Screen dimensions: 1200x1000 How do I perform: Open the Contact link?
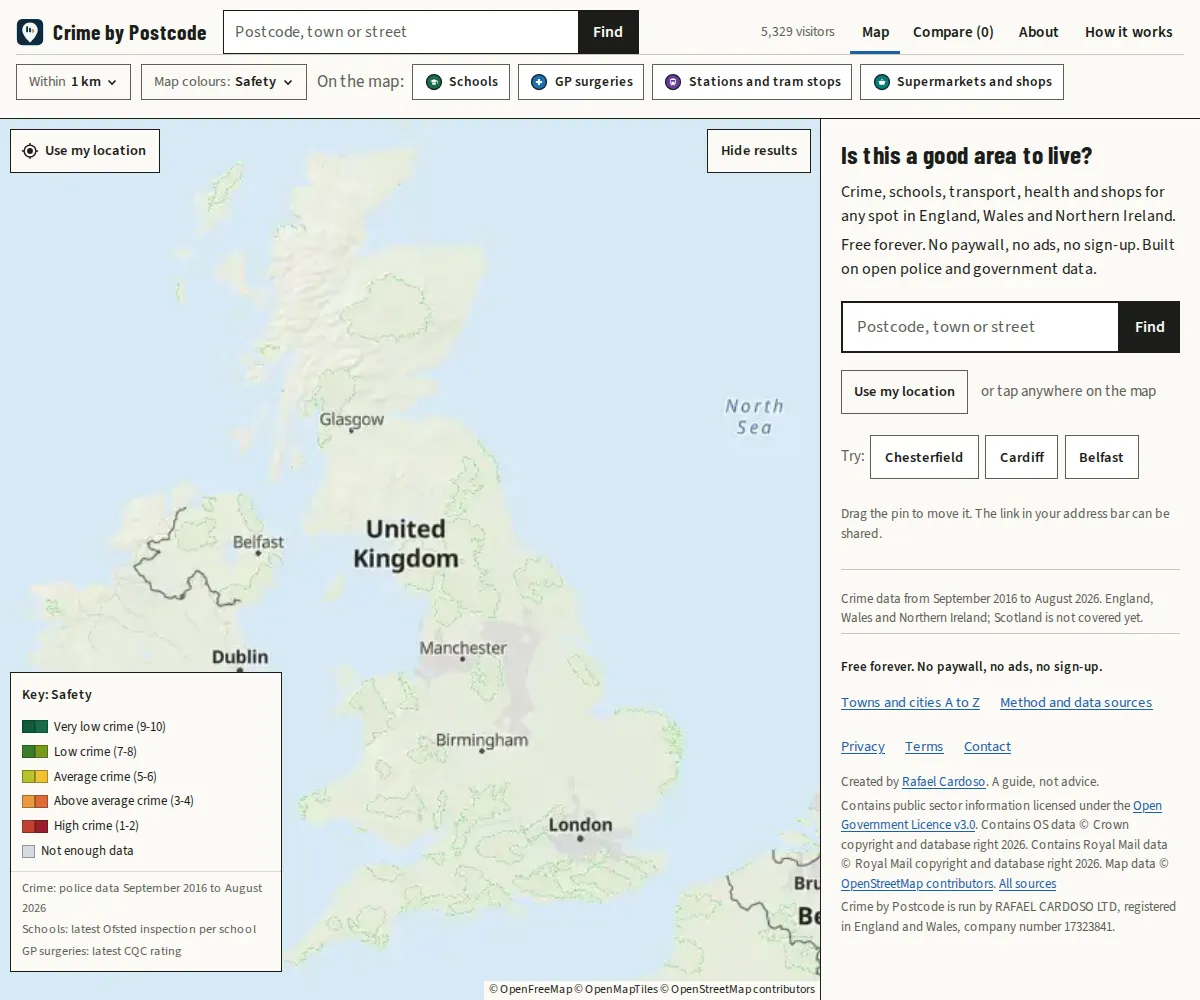pyautogui.click(x=987, y=746)
